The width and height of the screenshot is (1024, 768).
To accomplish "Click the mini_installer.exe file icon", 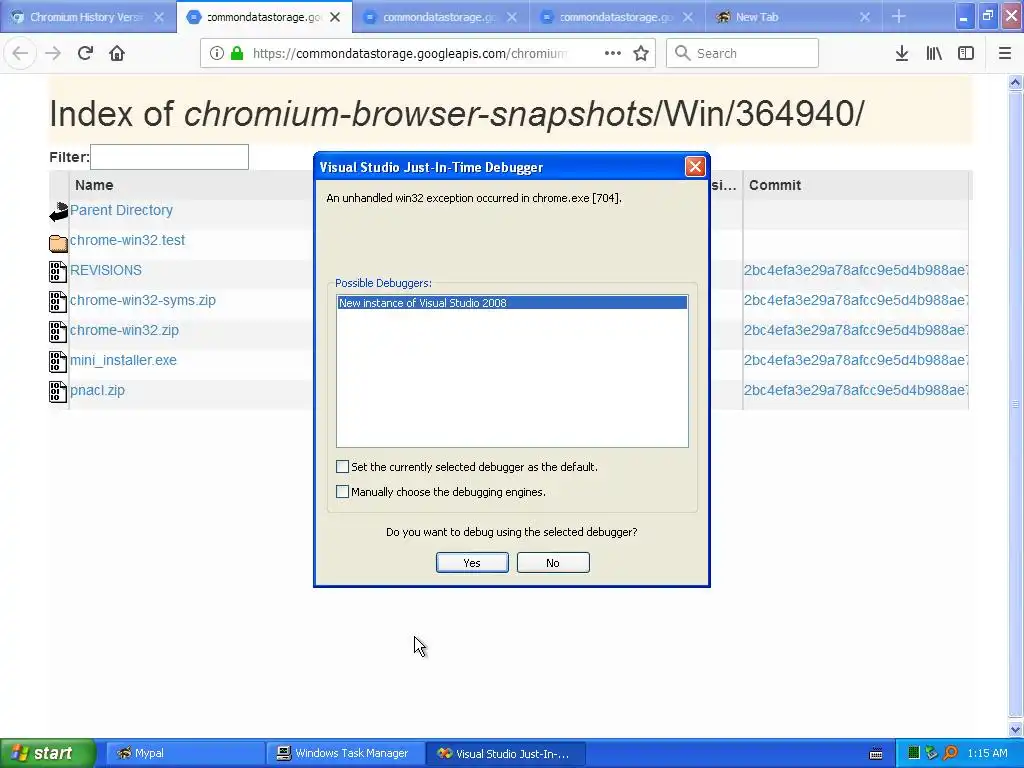I will (x=58, y=361).
